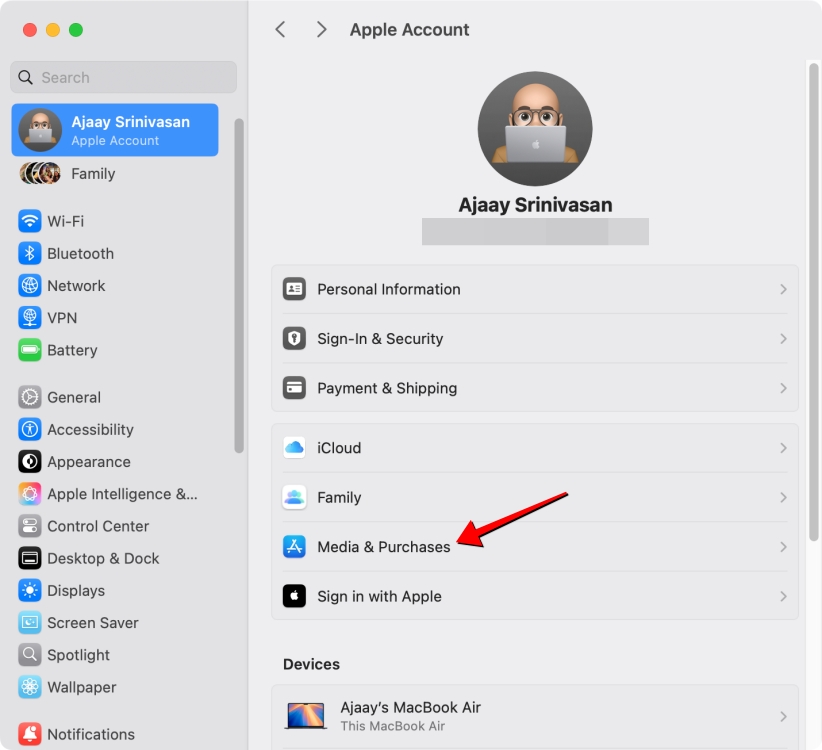Click the iCloud cloud icon
Image resolution: width=822 pixels, height=750 pixels.
pyautogui.click(x=294, y=448)
